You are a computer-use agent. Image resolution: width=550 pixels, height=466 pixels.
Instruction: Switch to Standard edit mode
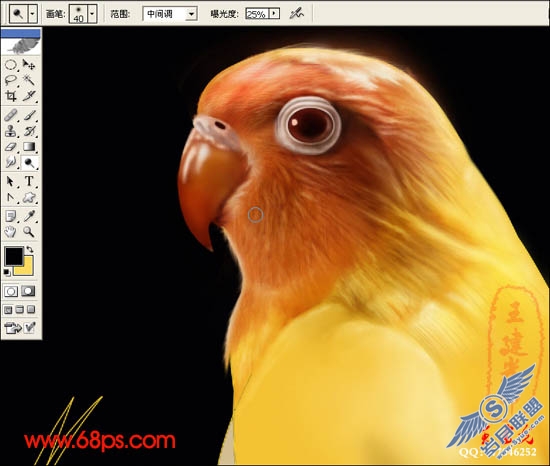click(x=11, y=291)
